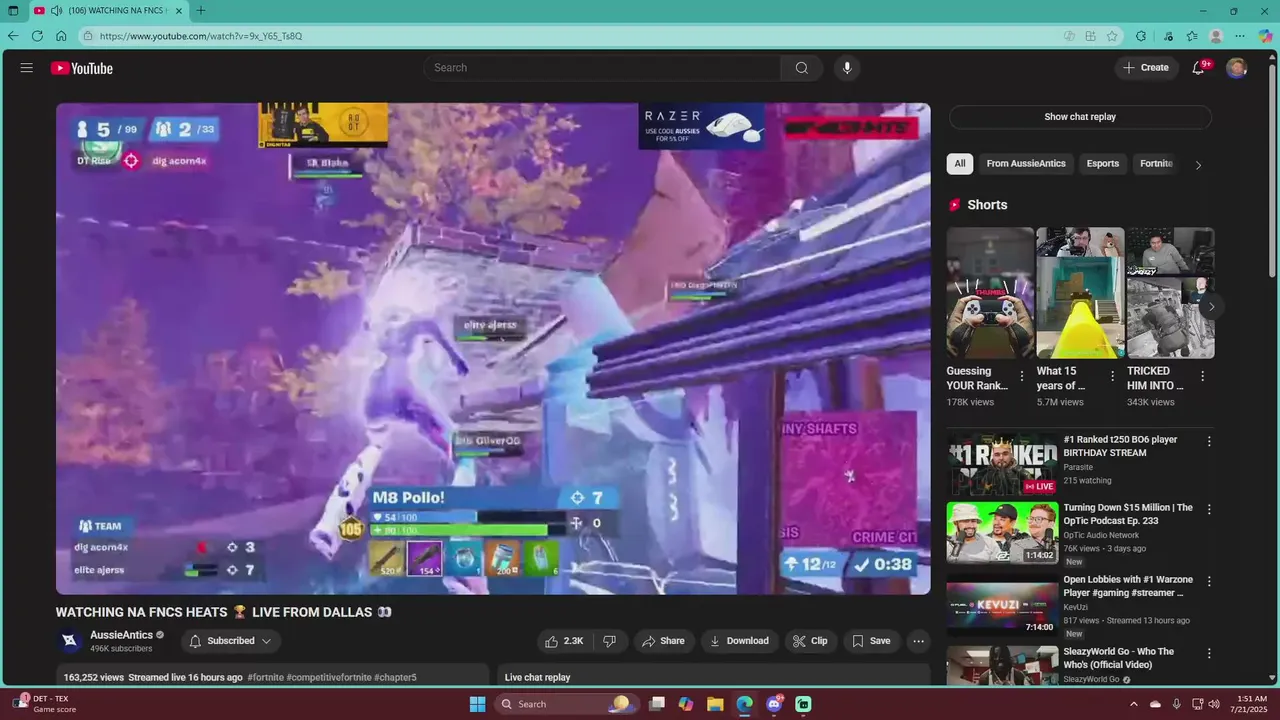Click the Create button
The height and width of the screenshot is (720, 1280).
[1145, 68]
